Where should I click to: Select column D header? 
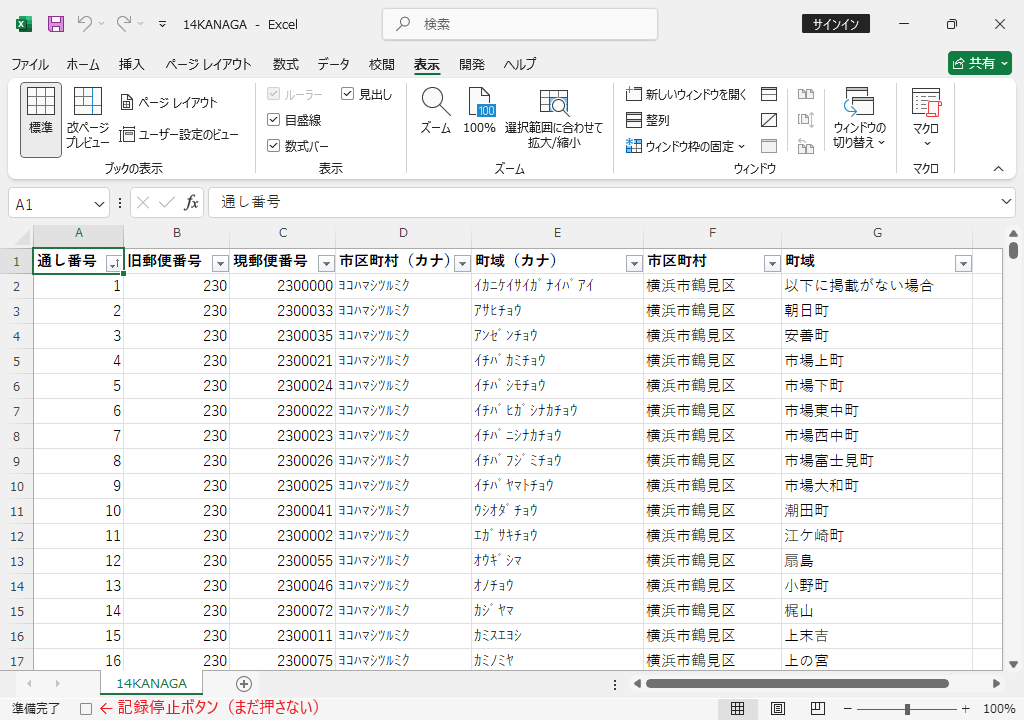coord(403,233)
